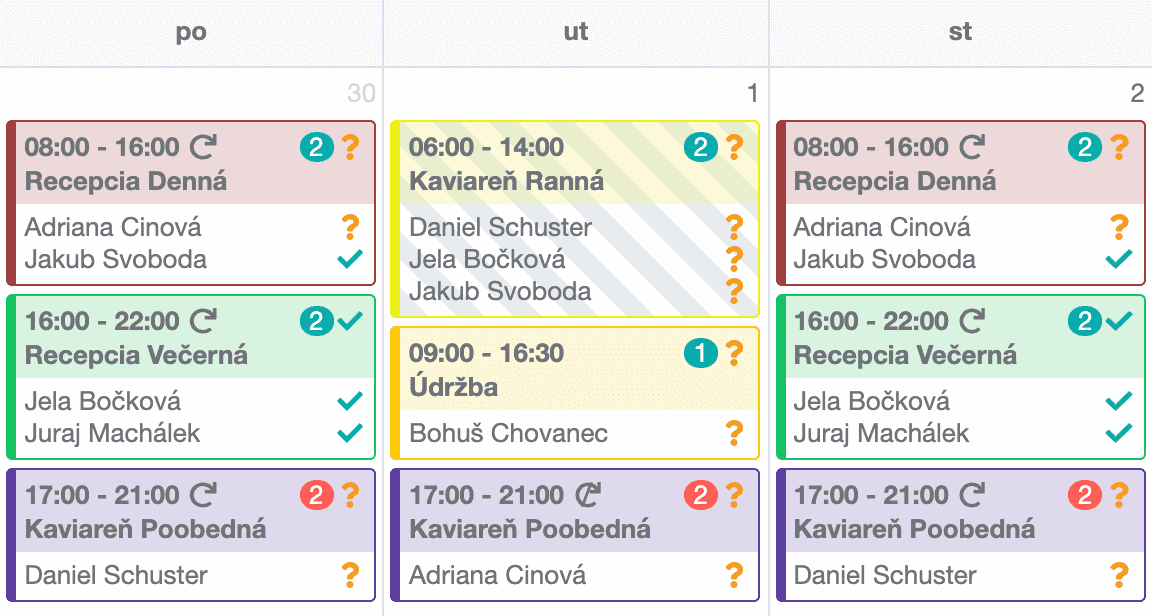
Task: Click orange question mark on Wednesday Recepcia Denná header
Action: pos(1119,147)
